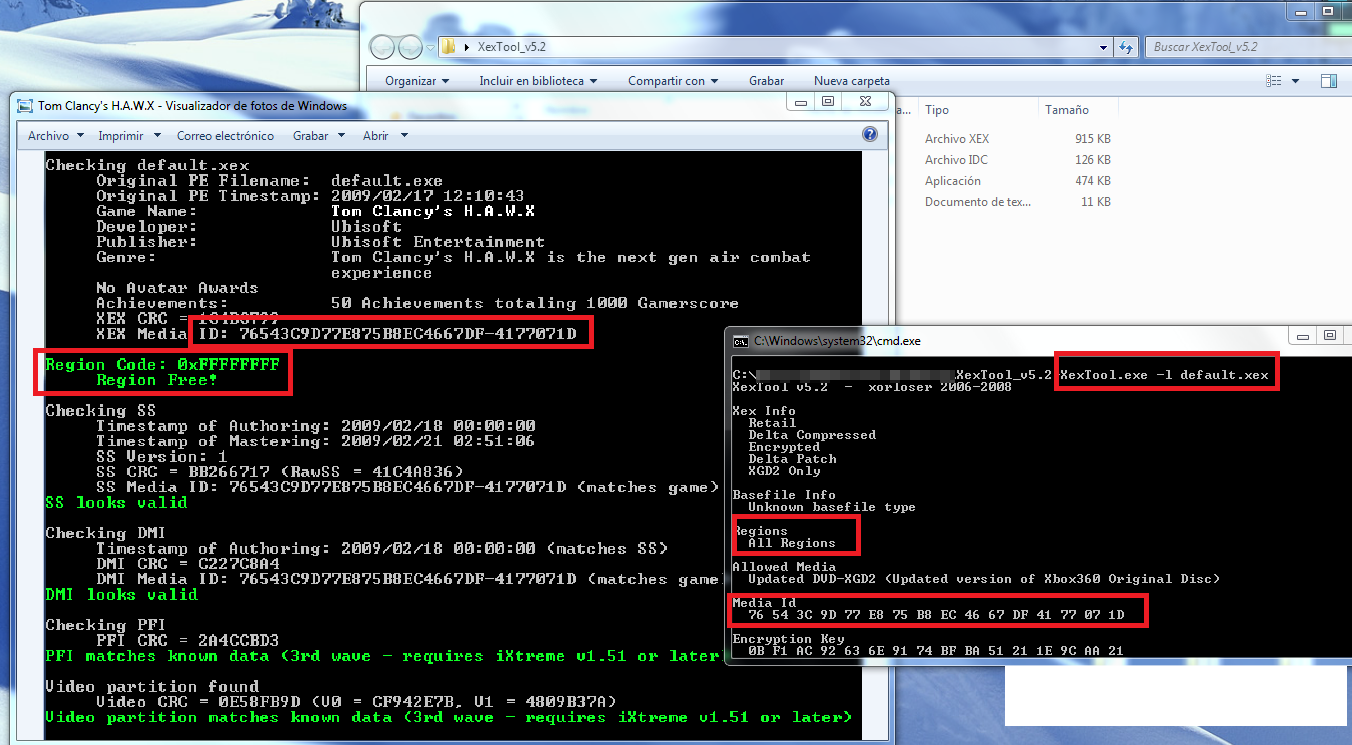Click the 'Allowed Media' heading in cmd
Screen dimensions: 1352x745
click(784, 567)
